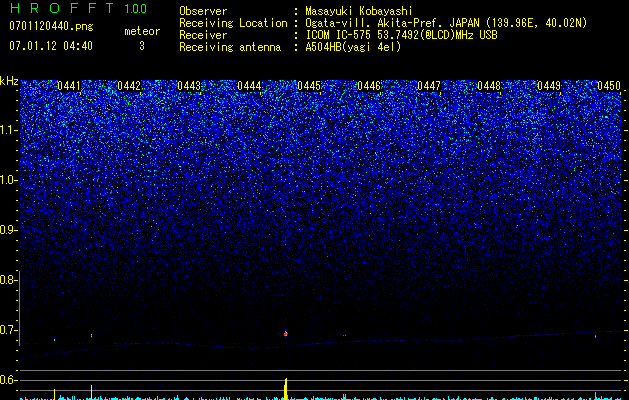Click the 0.7 kHz axis label
The image size is (629, 400).
(x=7, y=330)
